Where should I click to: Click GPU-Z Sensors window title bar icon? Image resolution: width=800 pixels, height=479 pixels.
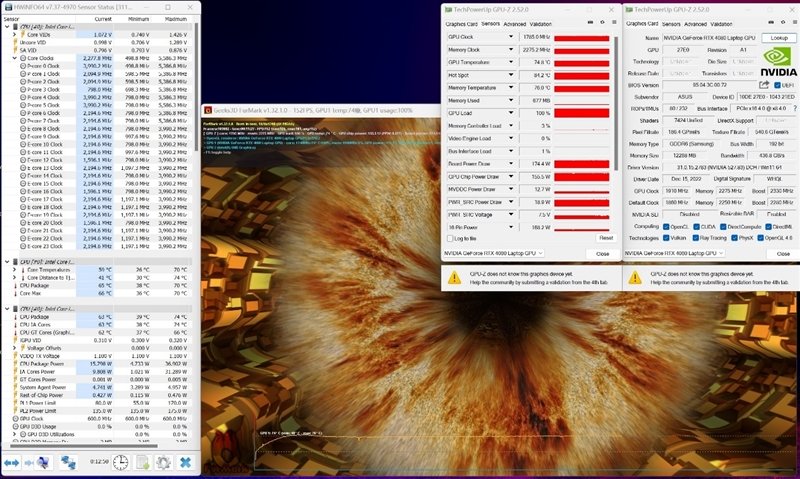point(448,9)
